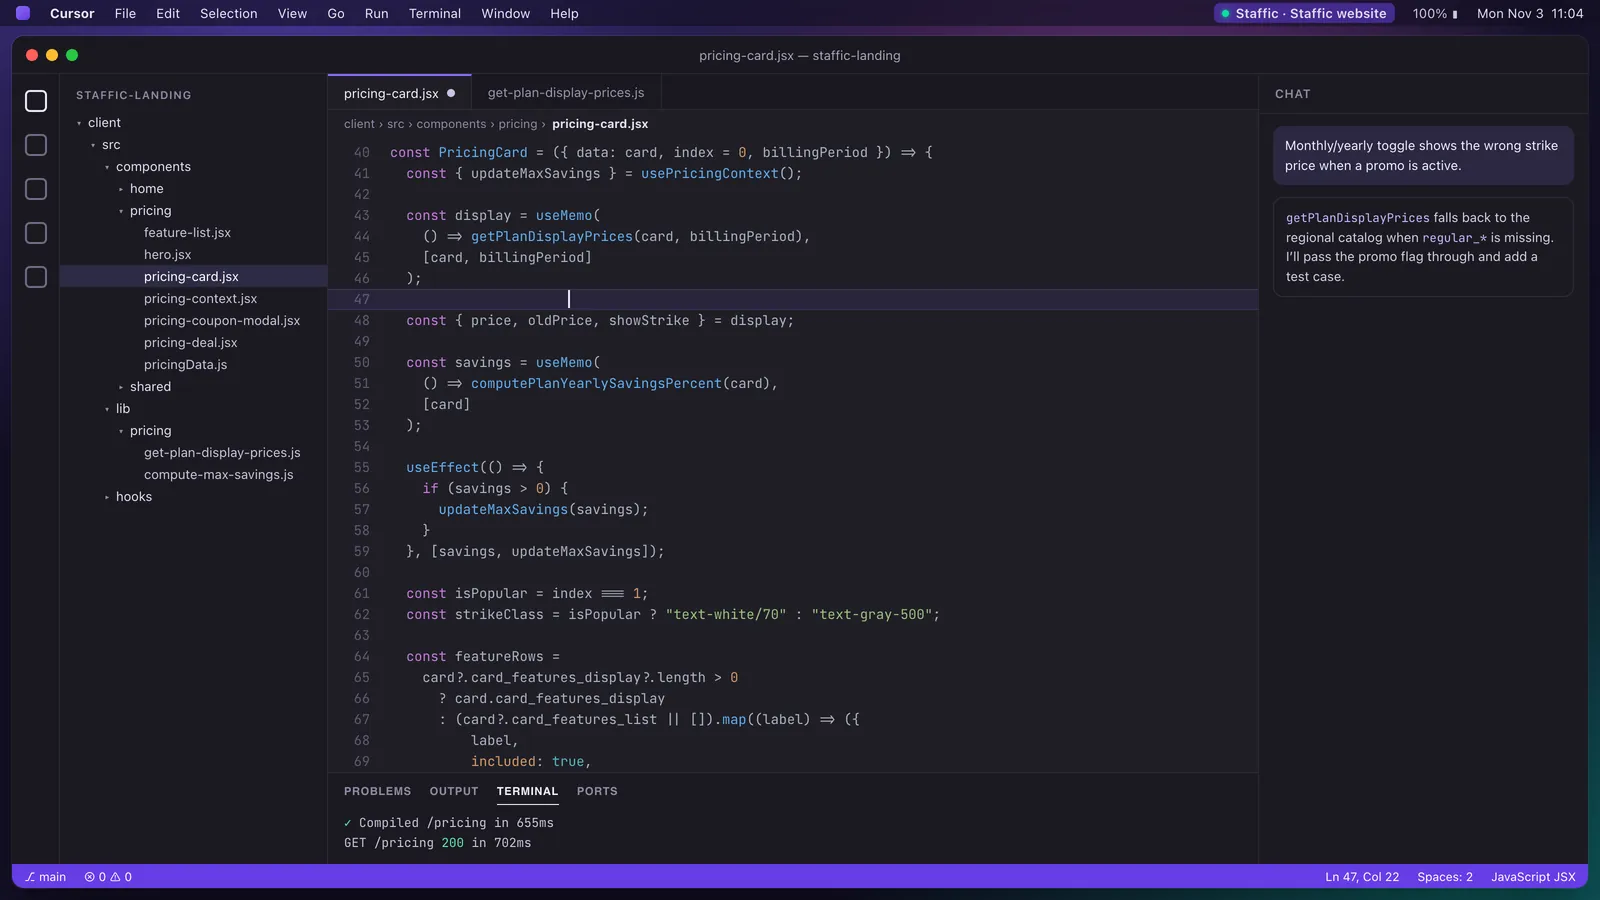Click the git branch icon beside main
The image size is (1600, 900).
(30, 877)
